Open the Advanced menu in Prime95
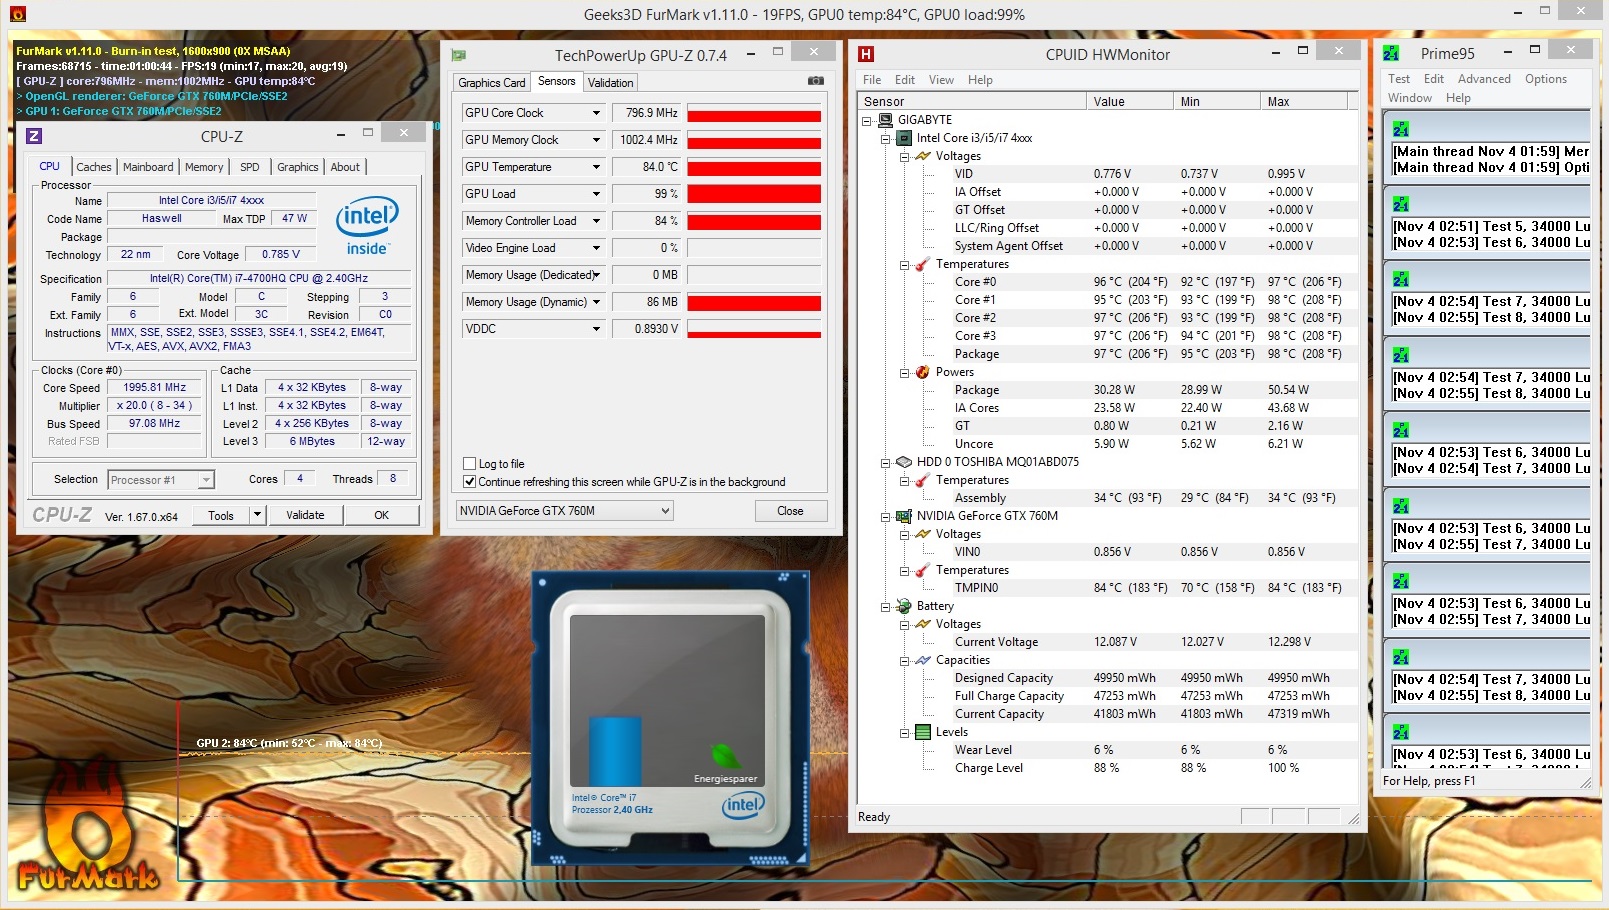This screenshot has height=910, width=1609. tap(1484, 79)
